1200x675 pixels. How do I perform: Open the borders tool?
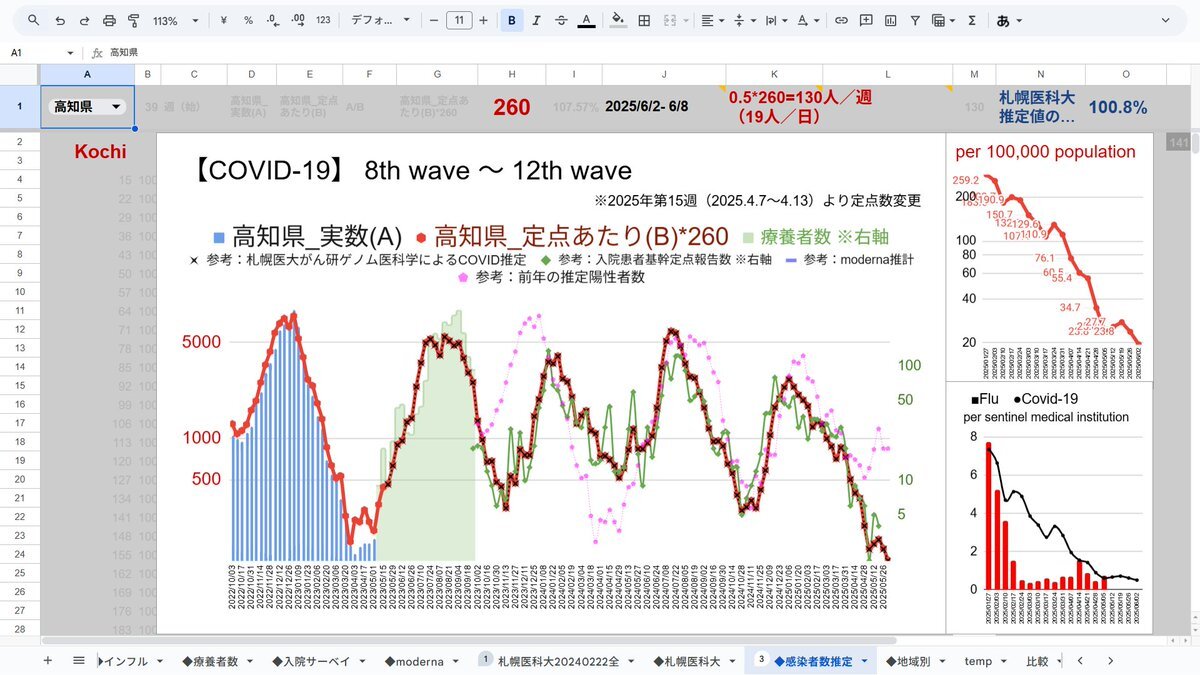pyautogui.click(x=644, y=20)
